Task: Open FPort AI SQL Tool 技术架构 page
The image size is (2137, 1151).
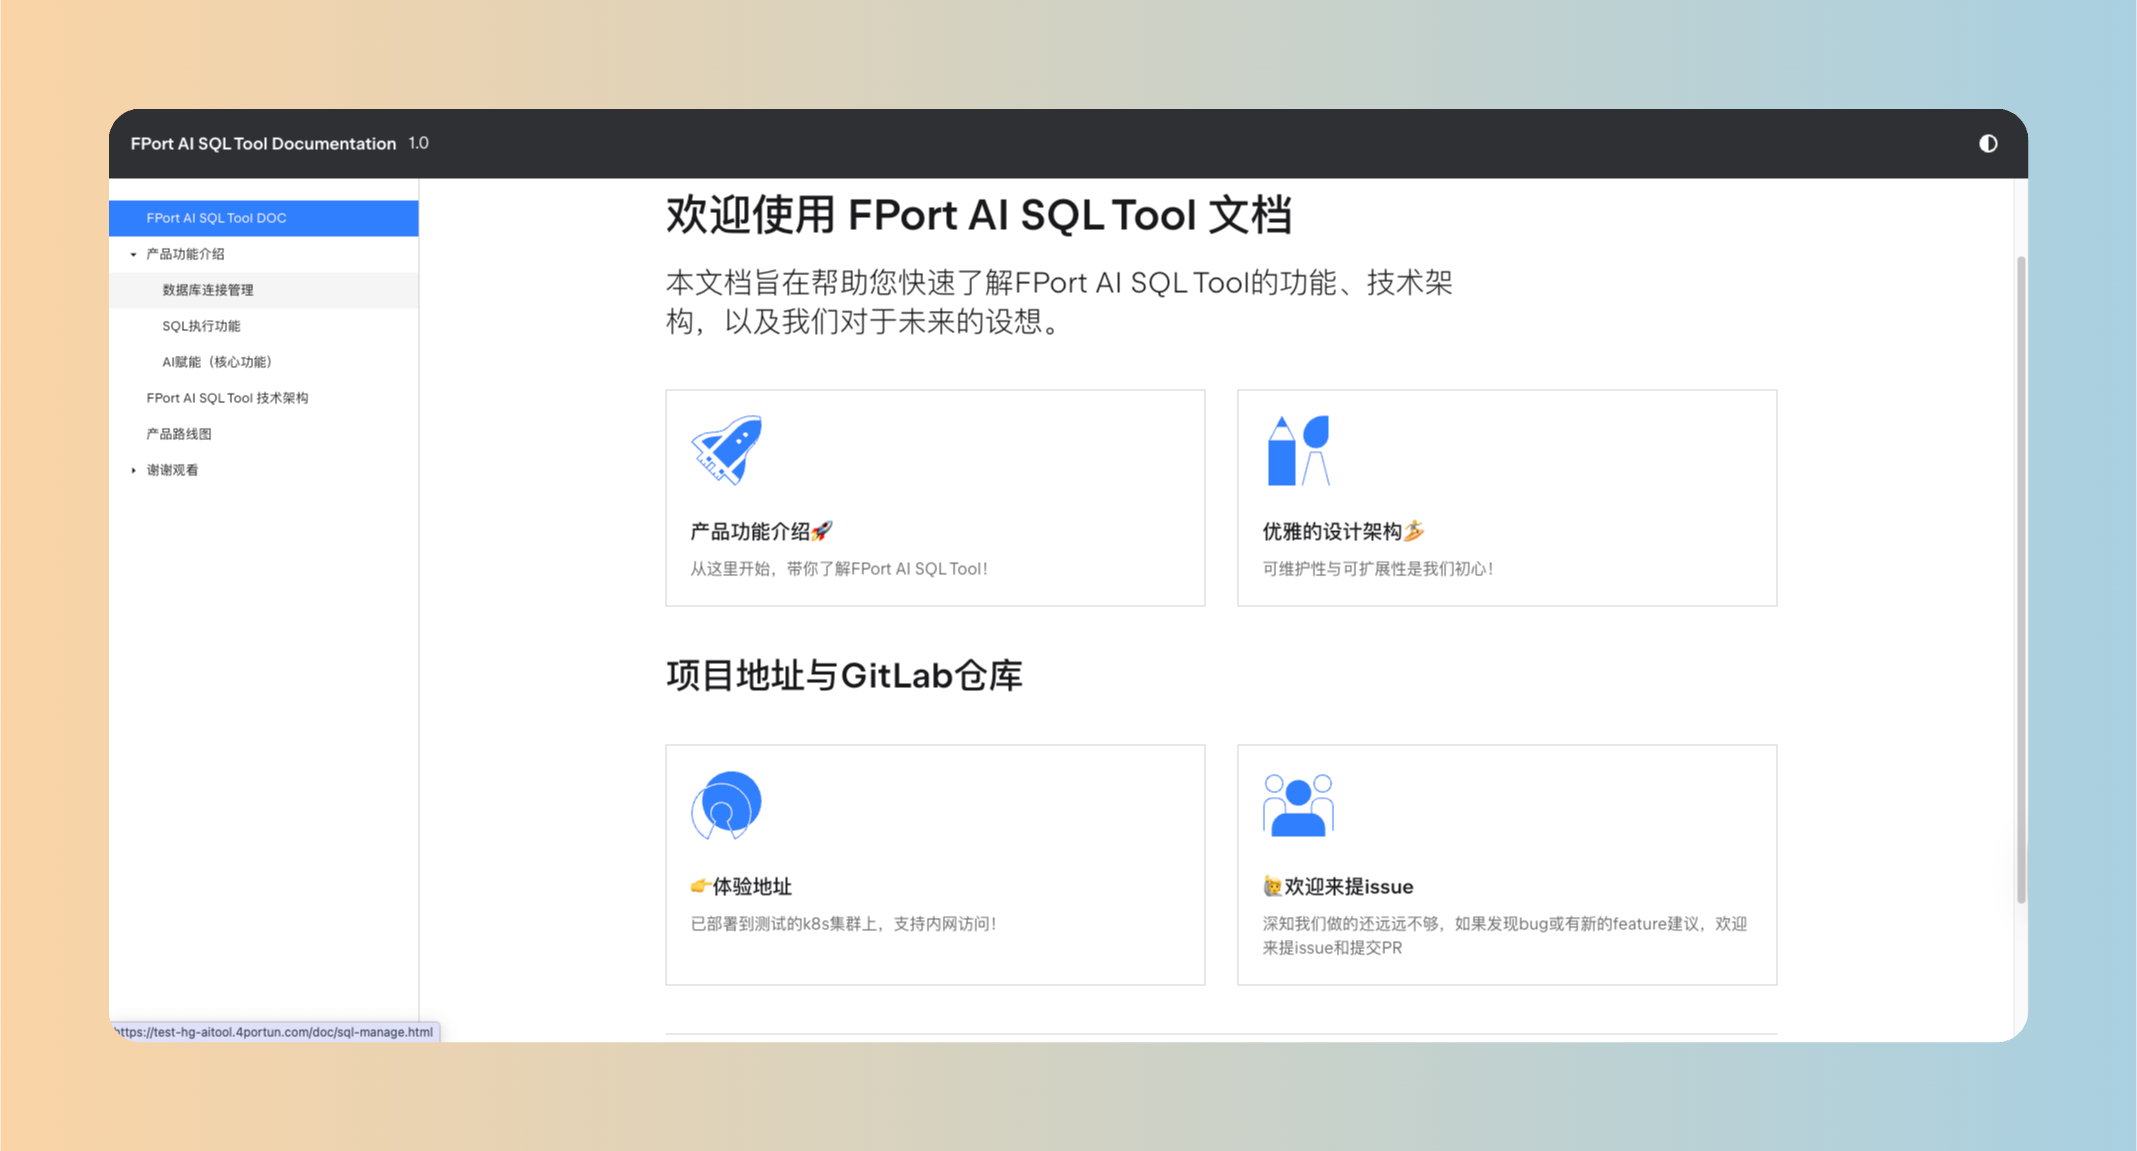Action: click(x=227, y=398)
